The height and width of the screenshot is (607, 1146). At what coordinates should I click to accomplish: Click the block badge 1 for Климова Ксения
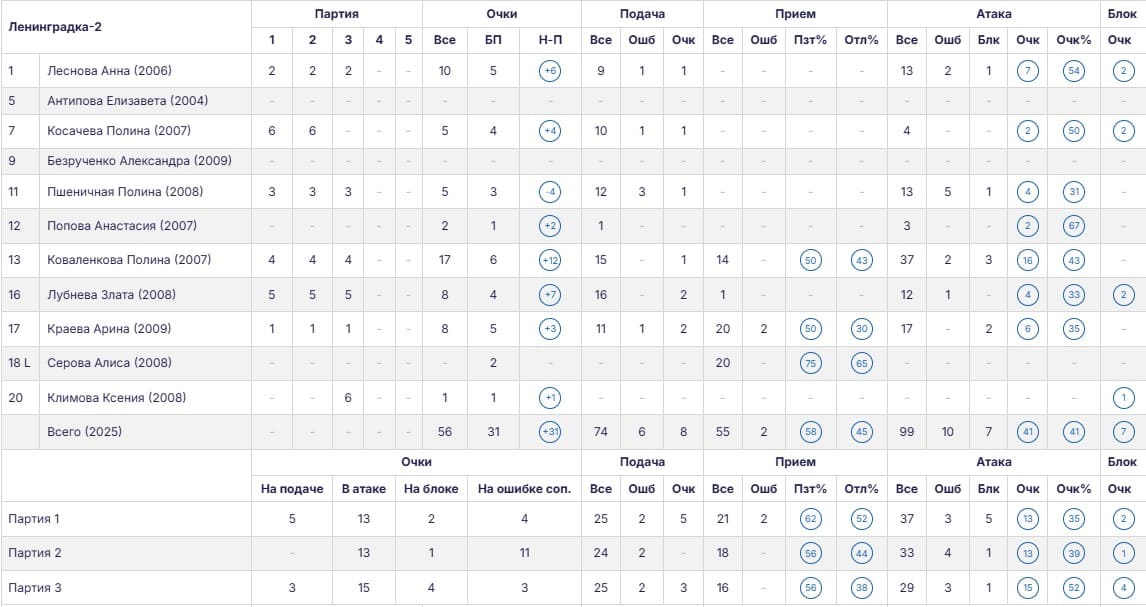[x=1123, y=398]
